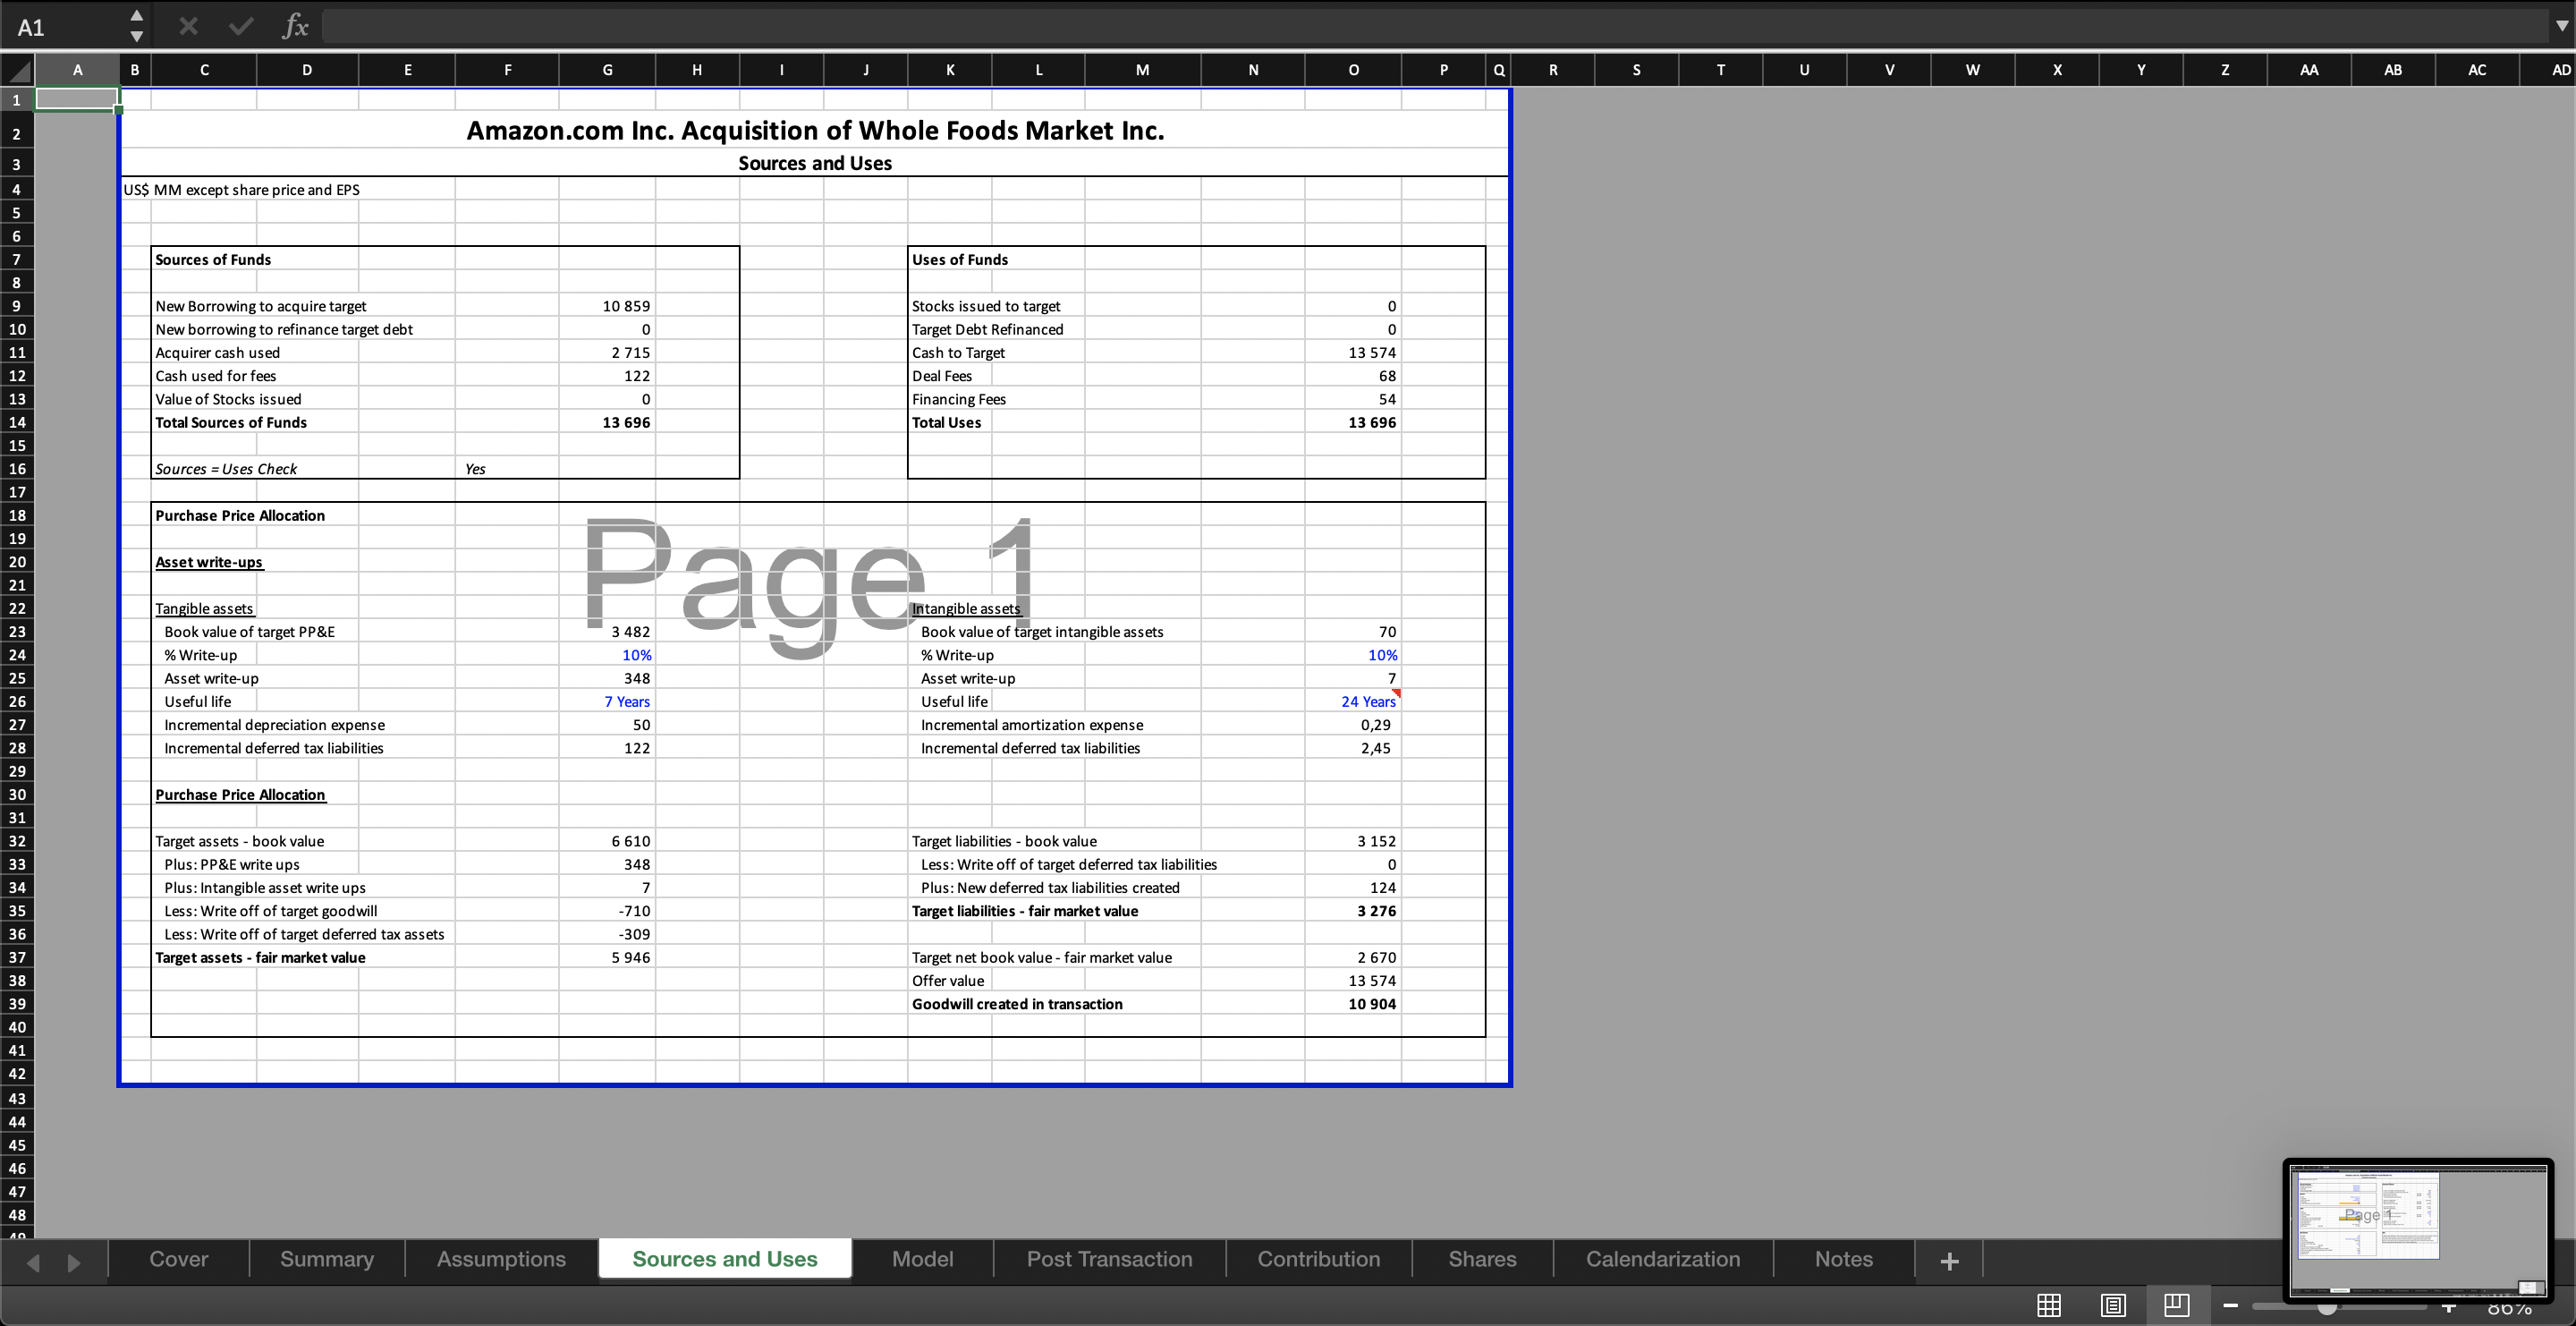This screenshot has height=1326, width=2576.
Task: Select column M header
Action: click(x=1142, y=70)
